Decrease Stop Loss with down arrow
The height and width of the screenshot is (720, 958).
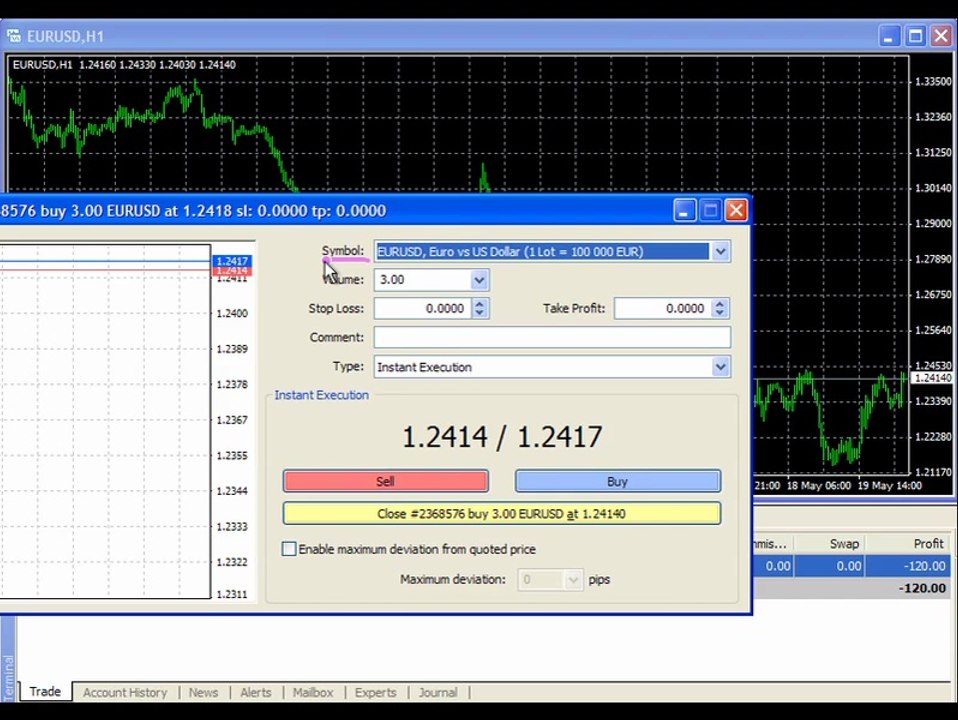tap(480, 313)
